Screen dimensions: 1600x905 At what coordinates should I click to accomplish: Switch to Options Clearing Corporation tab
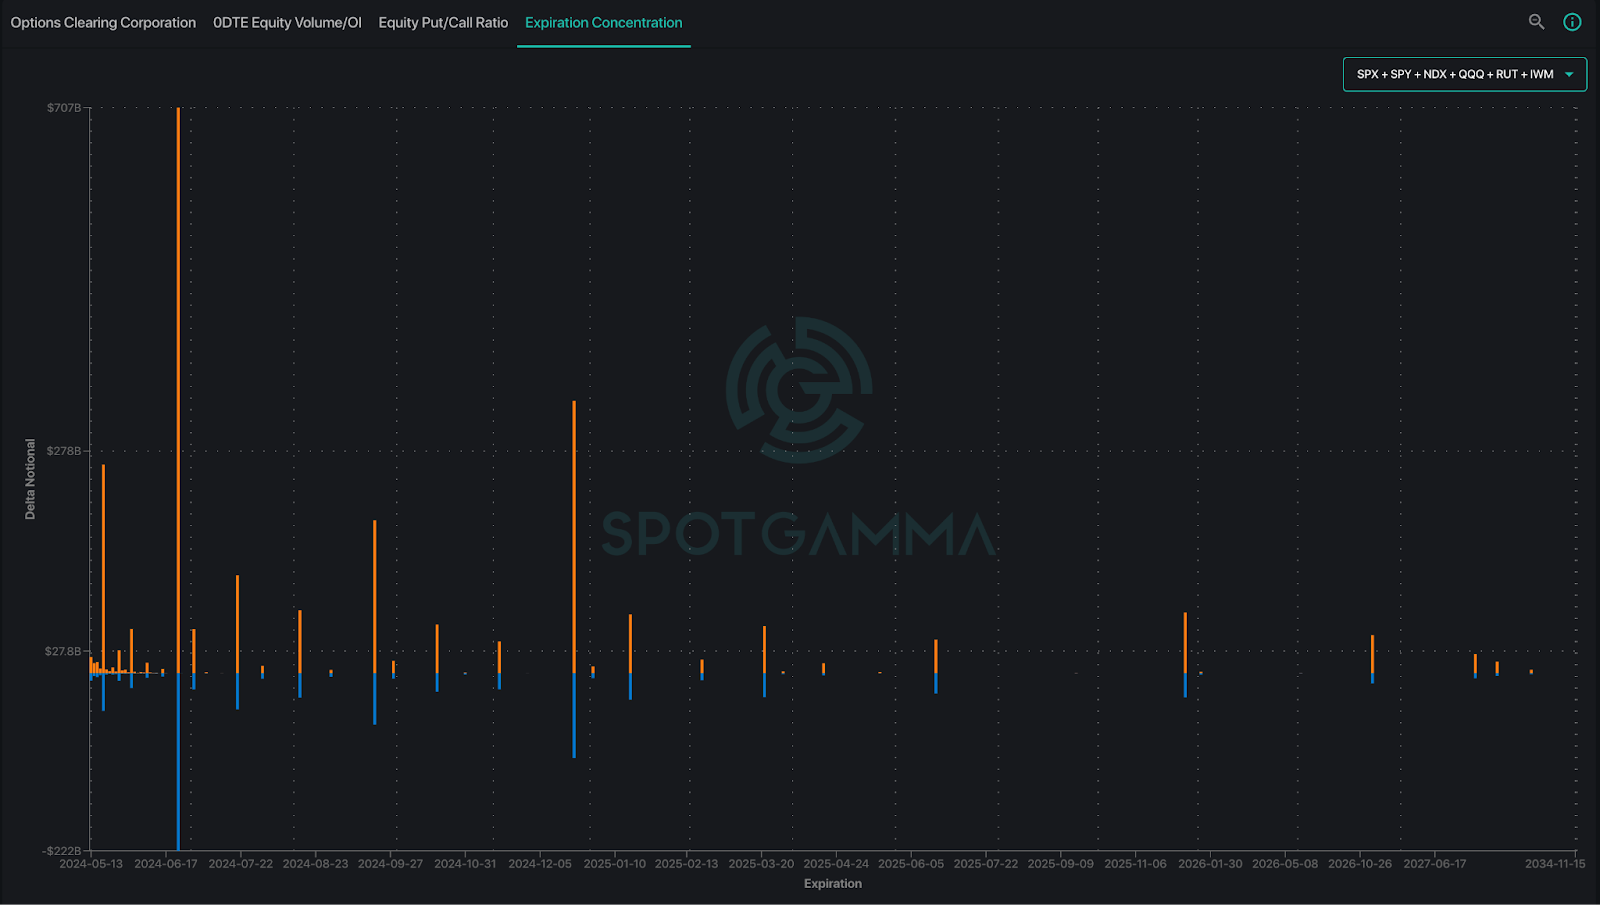click(103, 22)
